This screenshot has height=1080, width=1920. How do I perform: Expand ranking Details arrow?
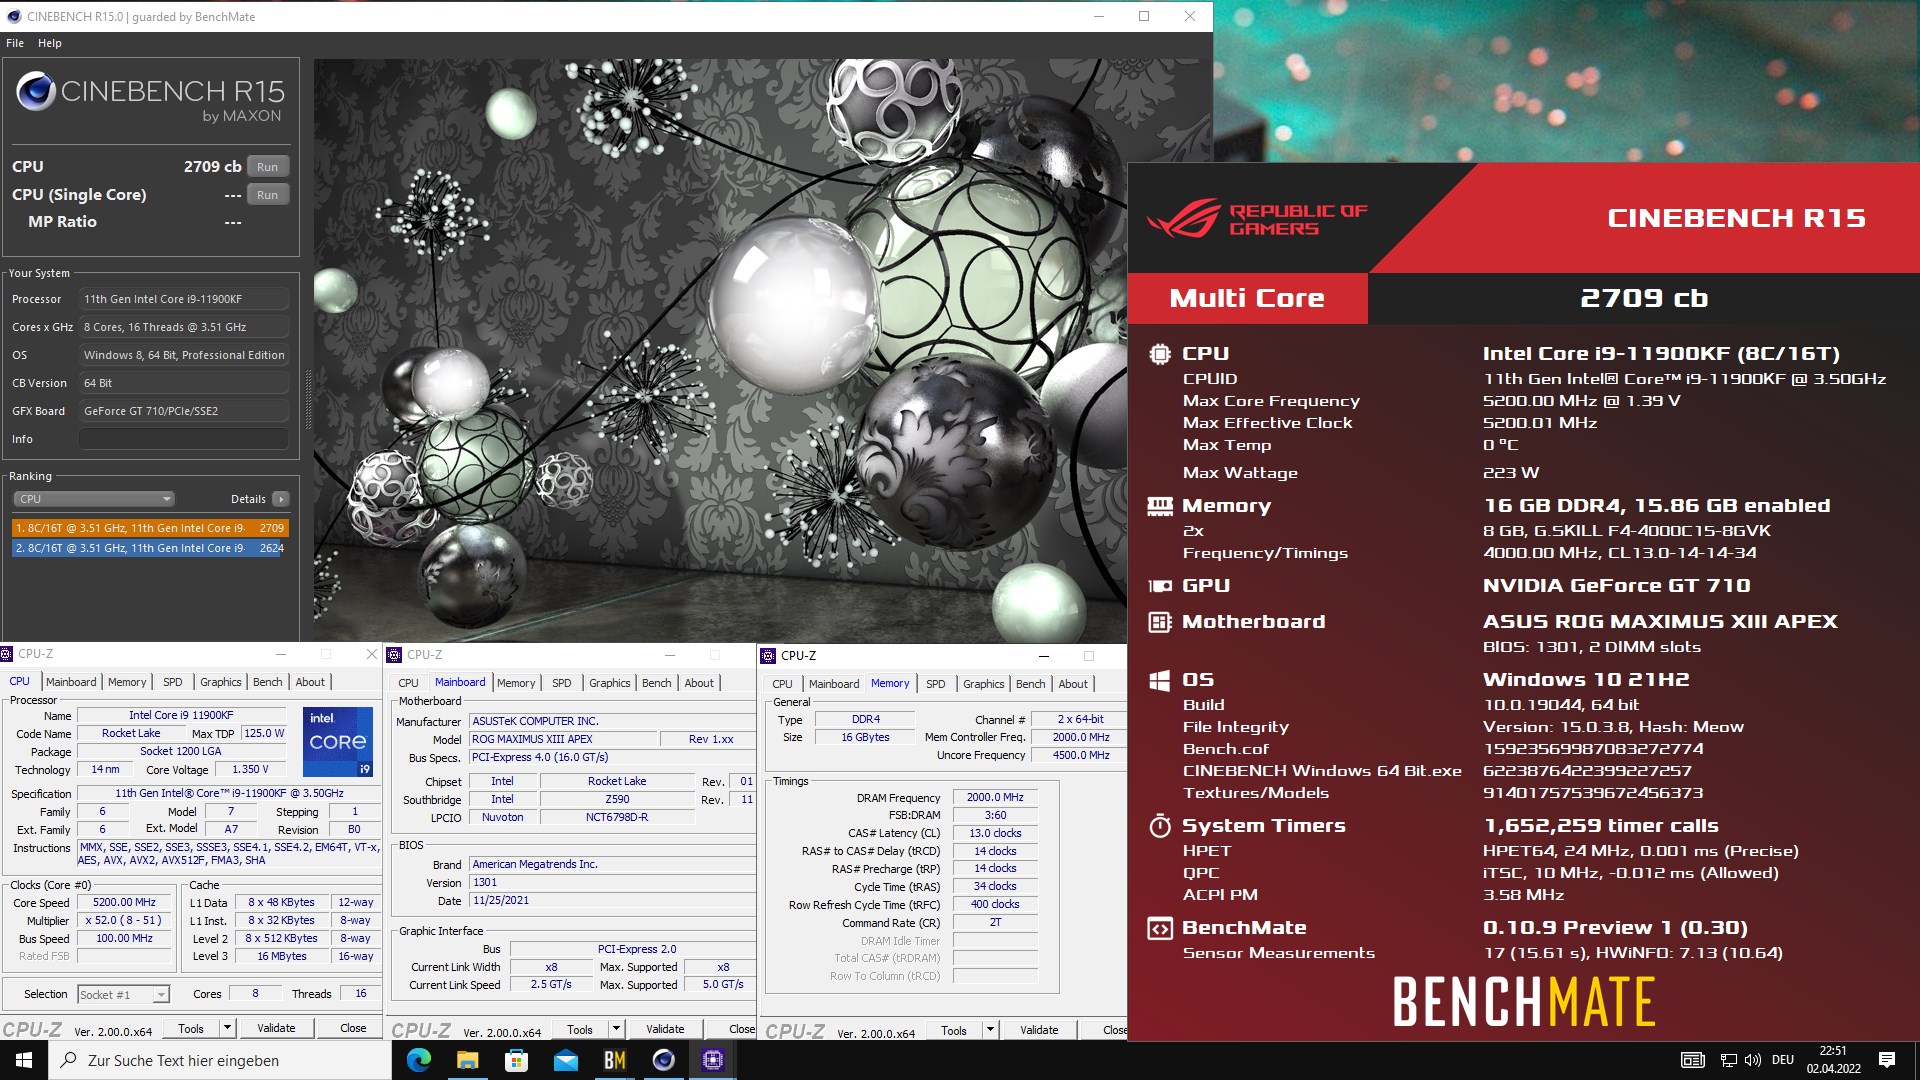coord(281,499)
